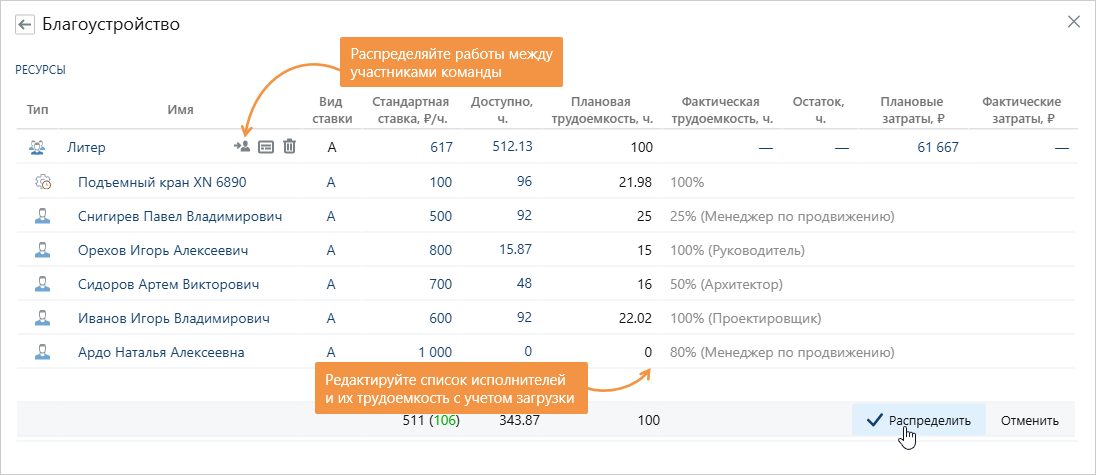
Task: Open Сидоров Артем Викторович resource link
Action: [168, 284]
